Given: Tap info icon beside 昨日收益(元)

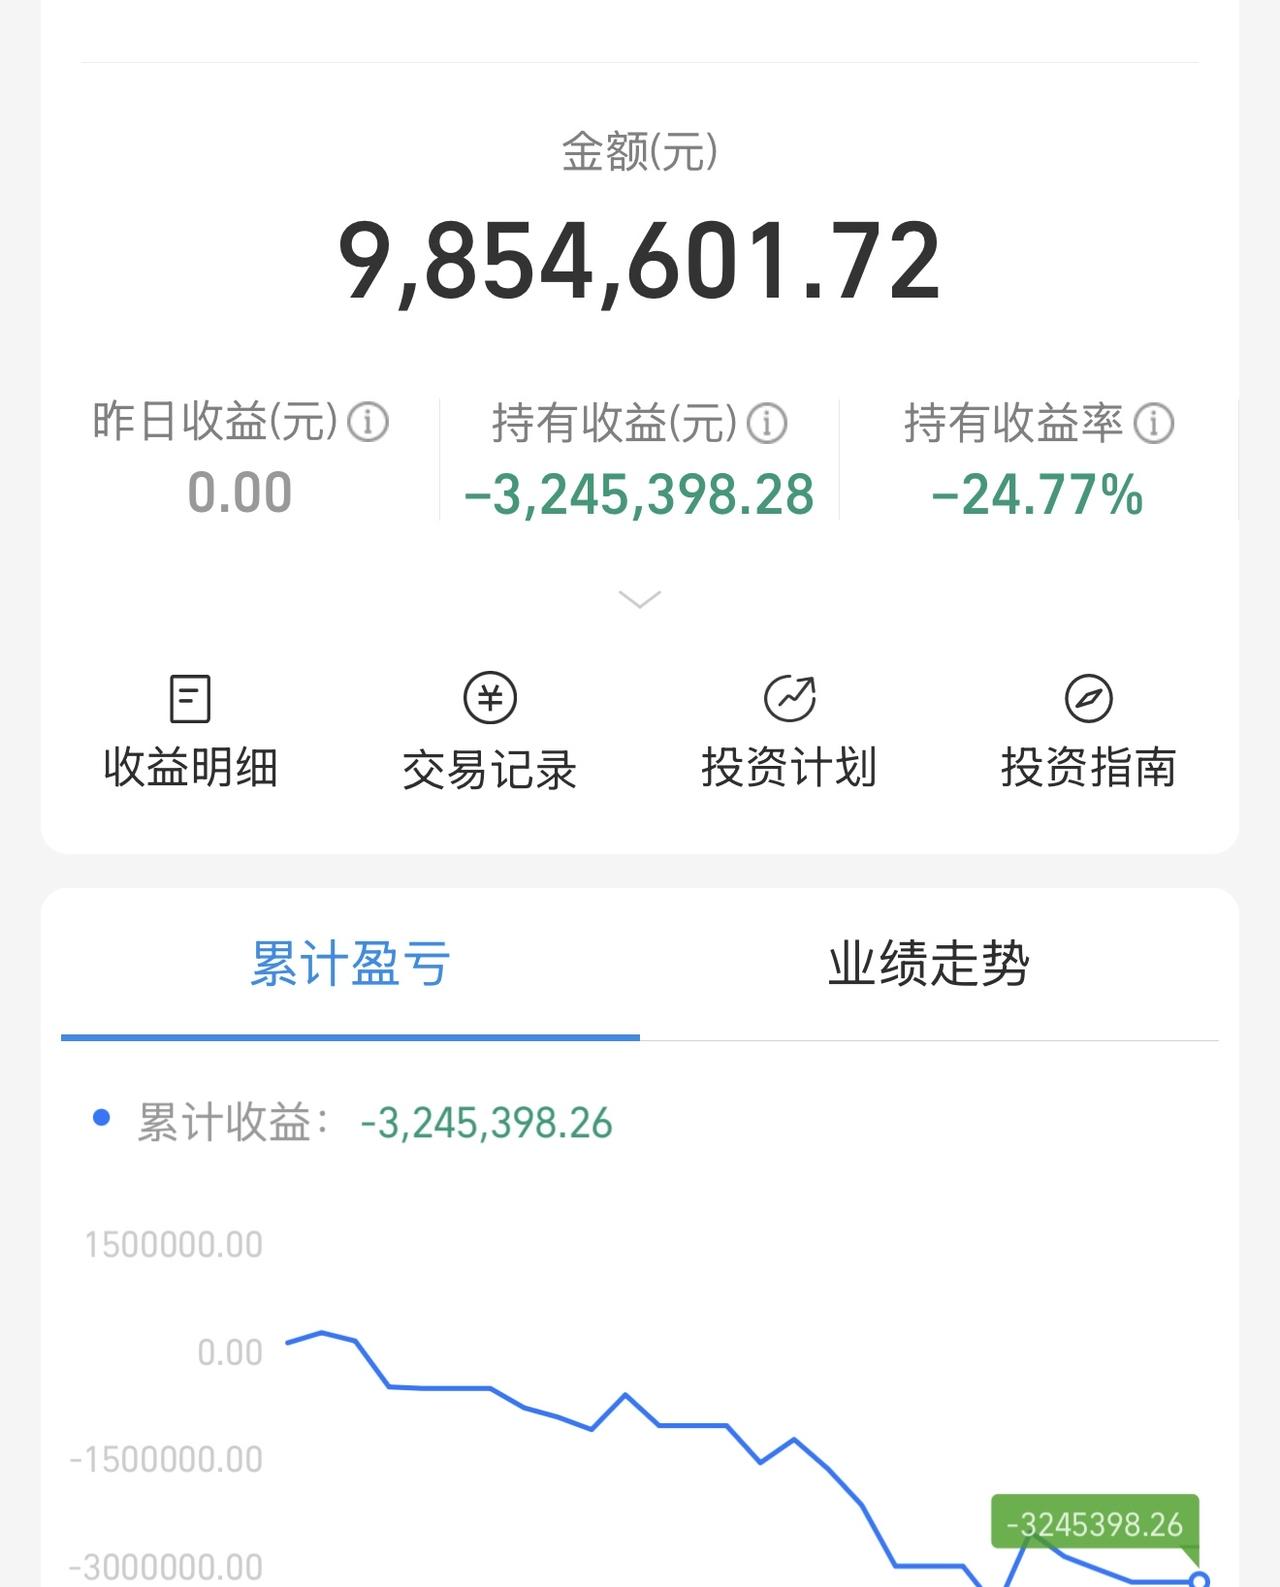Looking at the screenshot, I should 368,422.
